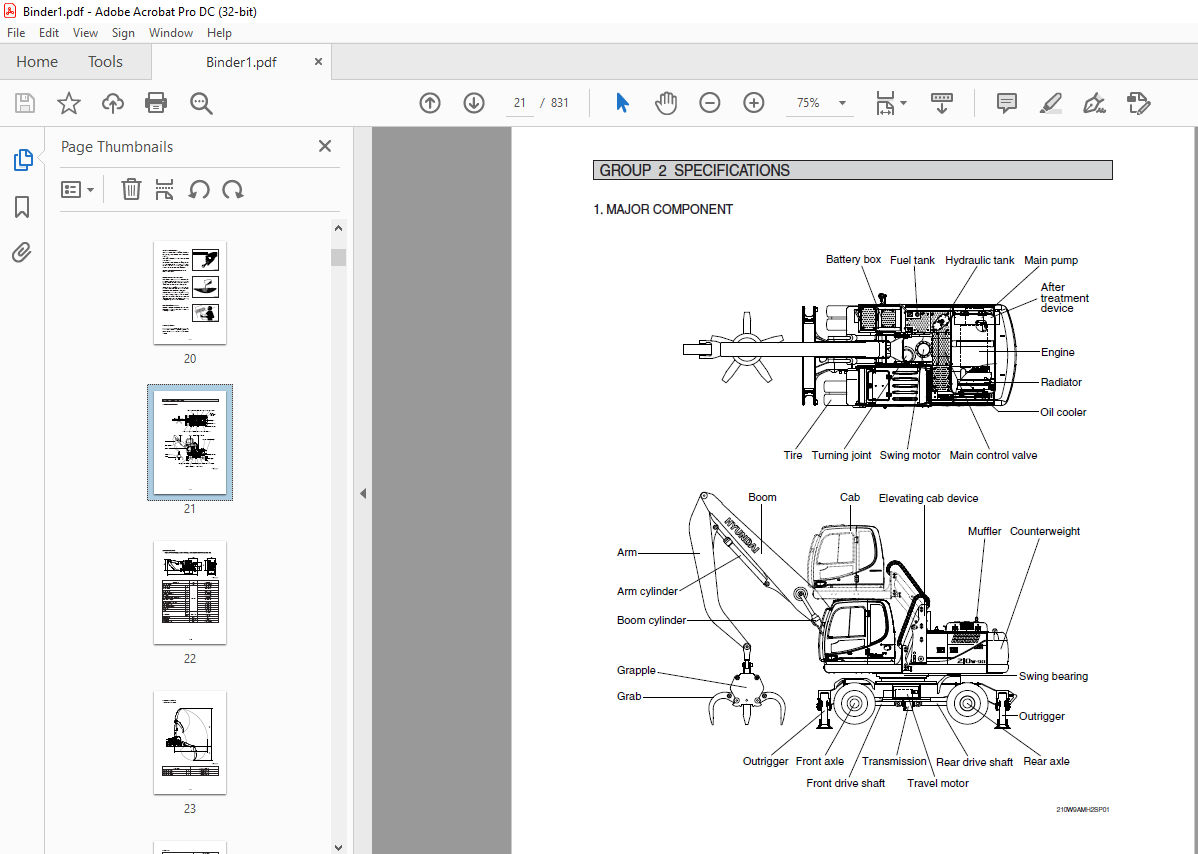Choose the Selection arrow tool
This screenshot has width=1198, height=854.
(622, 103)
